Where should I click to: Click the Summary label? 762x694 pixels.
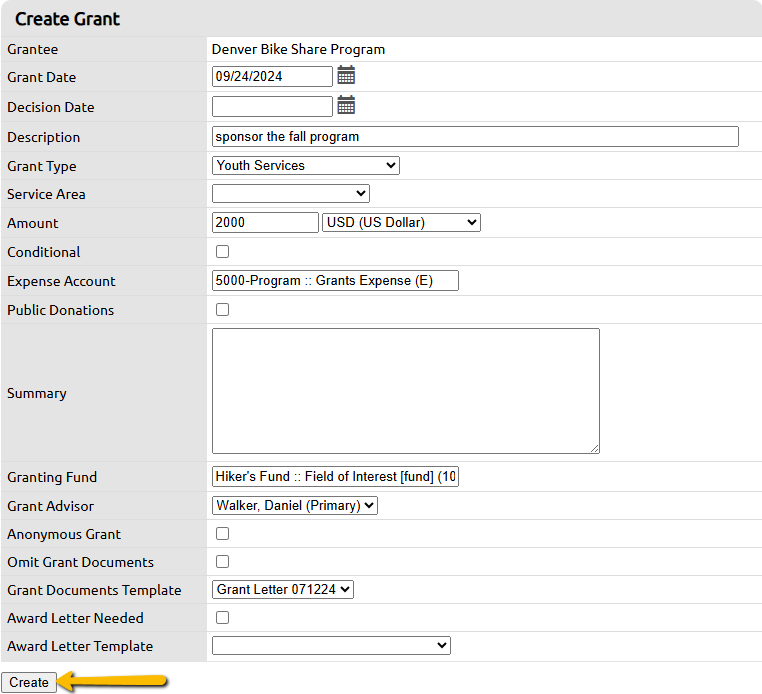coord(37,394)
